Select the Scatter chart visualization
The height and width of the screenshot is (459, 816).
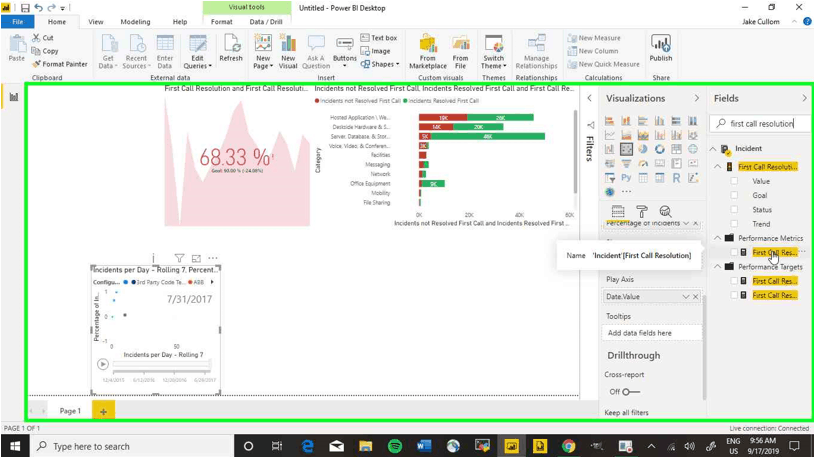626,149
